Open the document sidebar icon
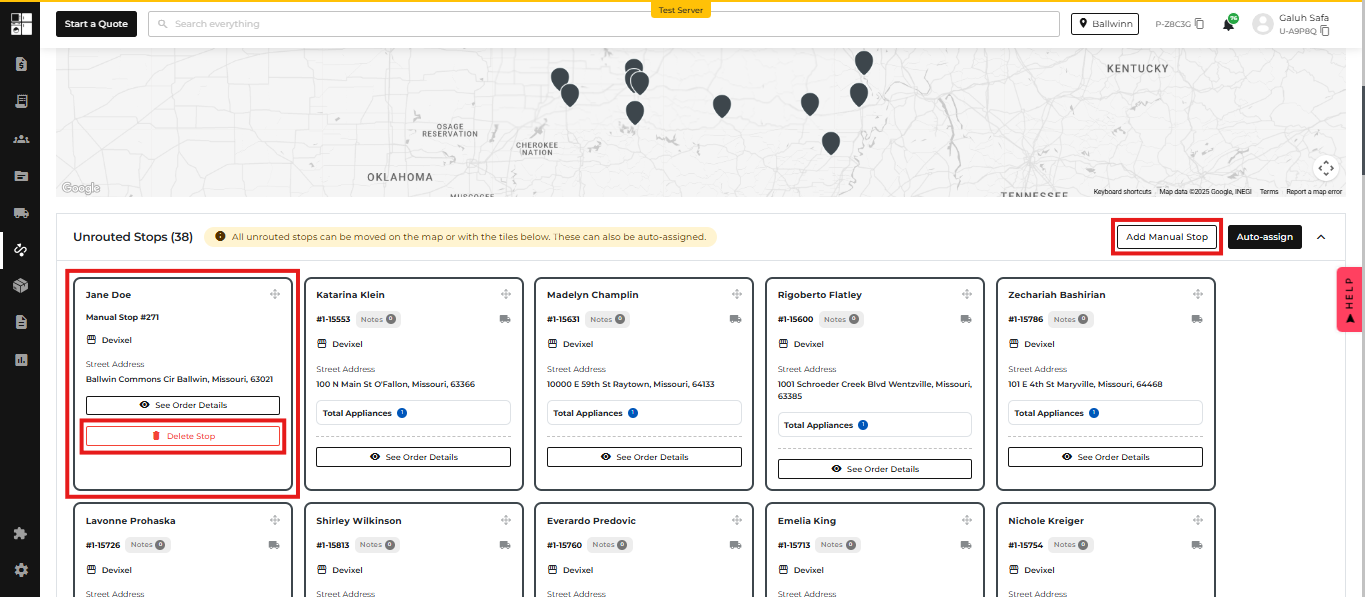The width and height of the screenshot is (1365, 597). (x=21, y=322)
